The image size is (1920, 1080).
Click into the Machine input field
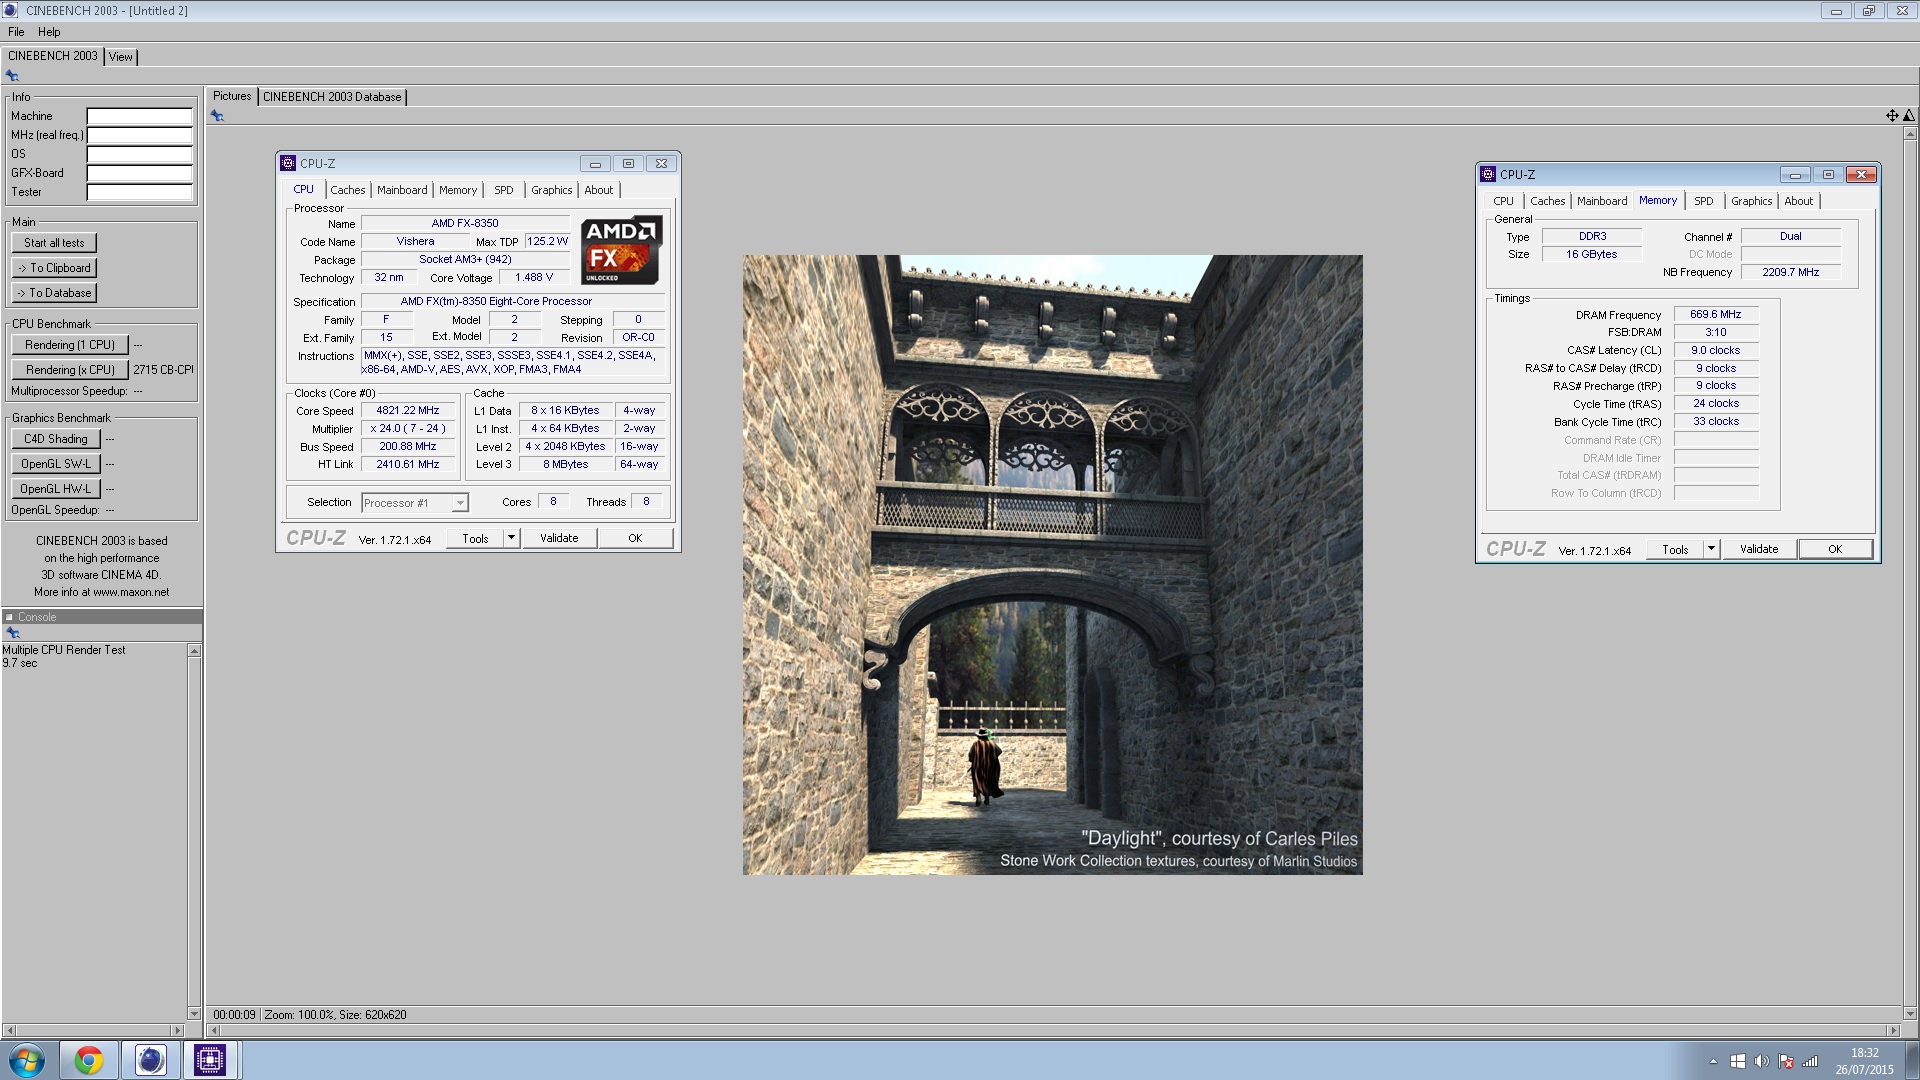pos(140,116)
